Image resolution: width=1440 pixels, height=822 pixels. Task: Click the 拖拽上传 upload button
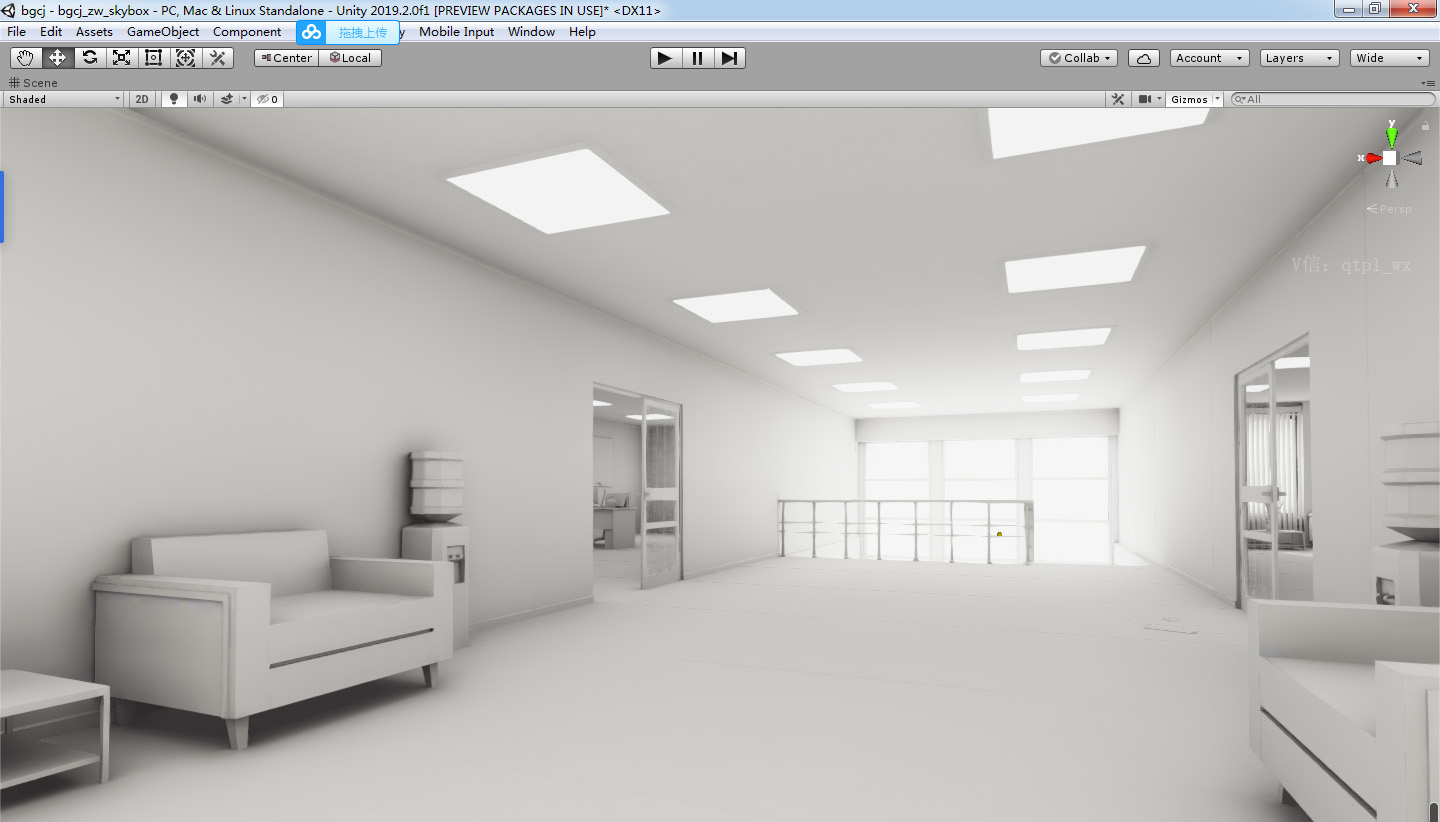coord(363,33)
